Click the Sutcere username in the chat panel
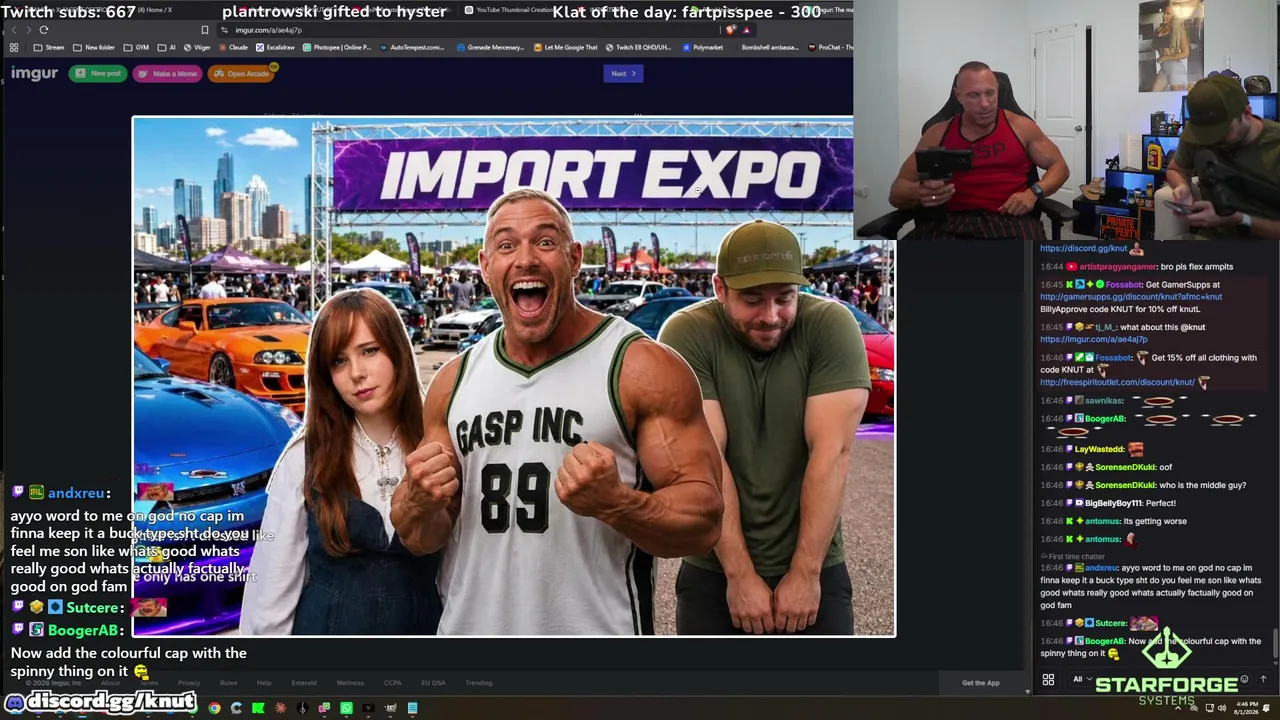Viewport: 1280px width, 720px height. [x=1111, y=623]
